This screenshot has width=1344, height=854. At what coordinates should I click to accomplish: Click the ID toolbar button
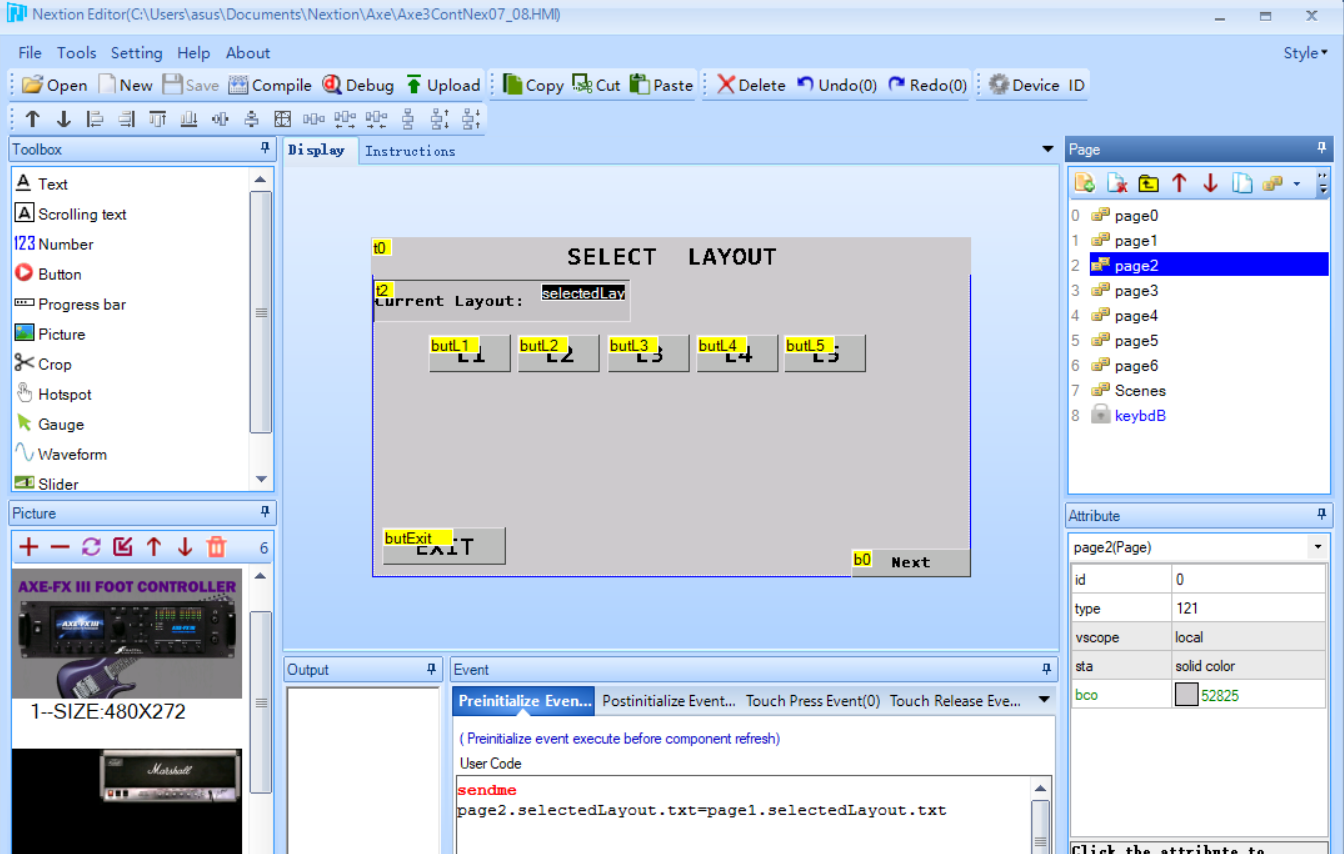coord(1076,85)
